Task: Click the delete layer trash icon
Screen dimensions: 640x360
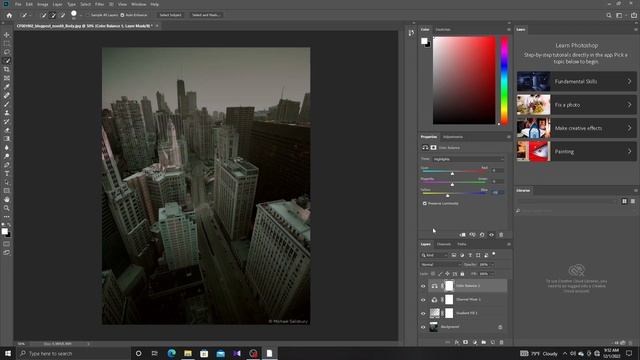Action: coord(502,342)
